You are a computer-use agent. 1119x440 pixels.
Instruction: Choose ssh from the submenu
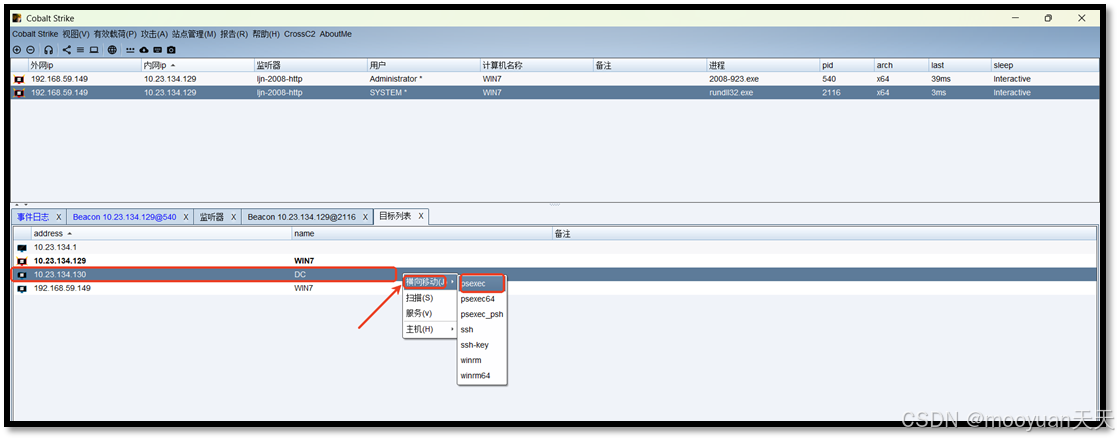(x=482, y=329)
